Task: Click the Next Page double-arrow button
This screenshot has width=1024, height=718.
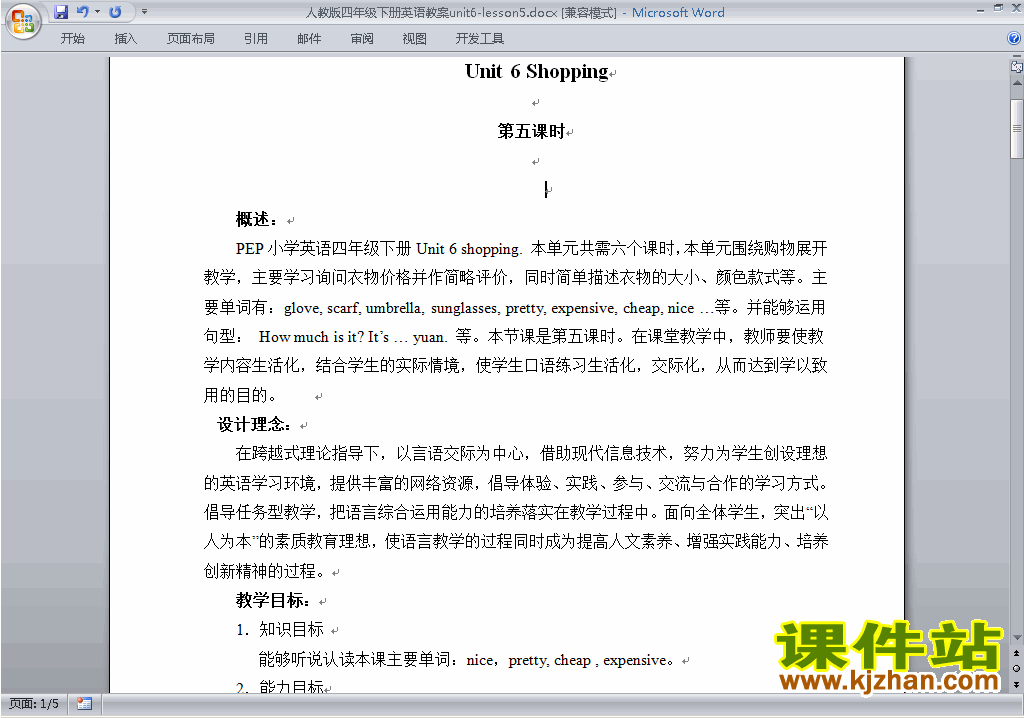Action: (1017, 684)
